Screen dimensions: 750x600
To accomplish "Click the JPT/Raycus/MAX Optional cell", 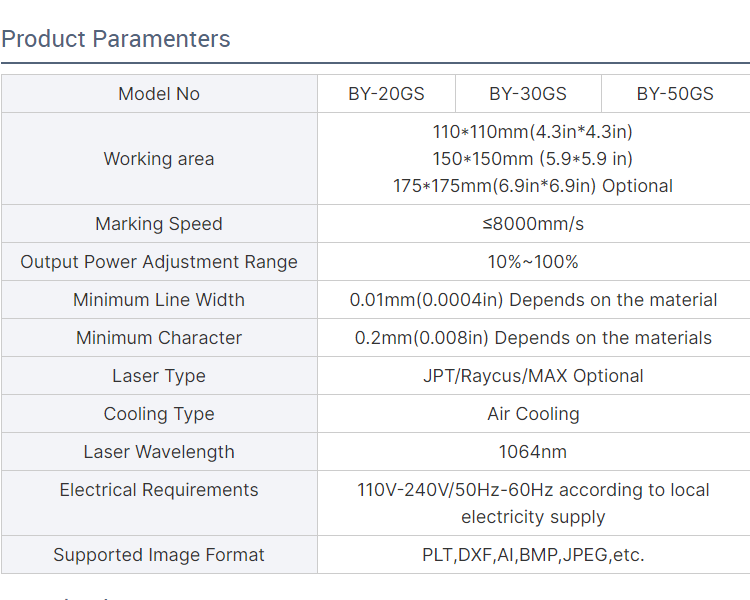I will click(533, 376).
